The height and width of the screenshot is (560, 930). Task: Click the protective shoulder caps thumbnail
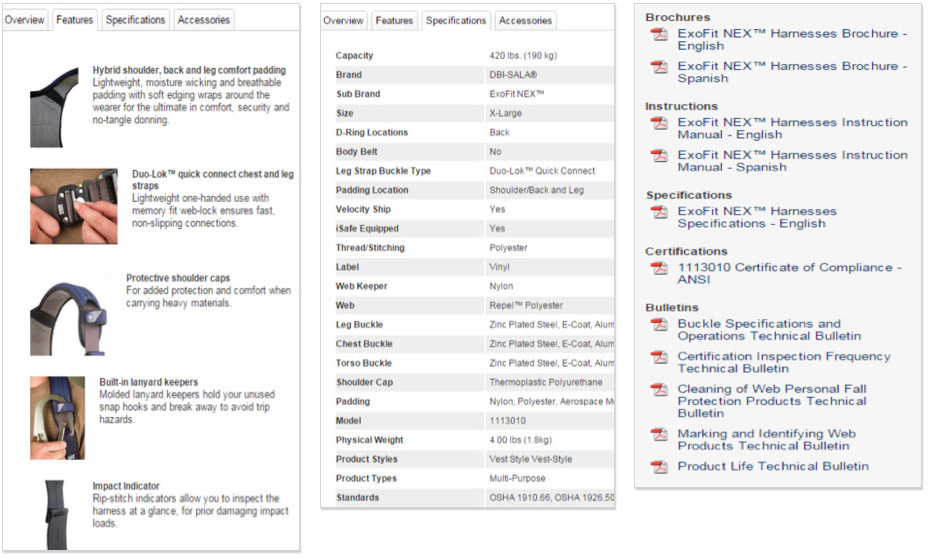[x=71, y=314]
